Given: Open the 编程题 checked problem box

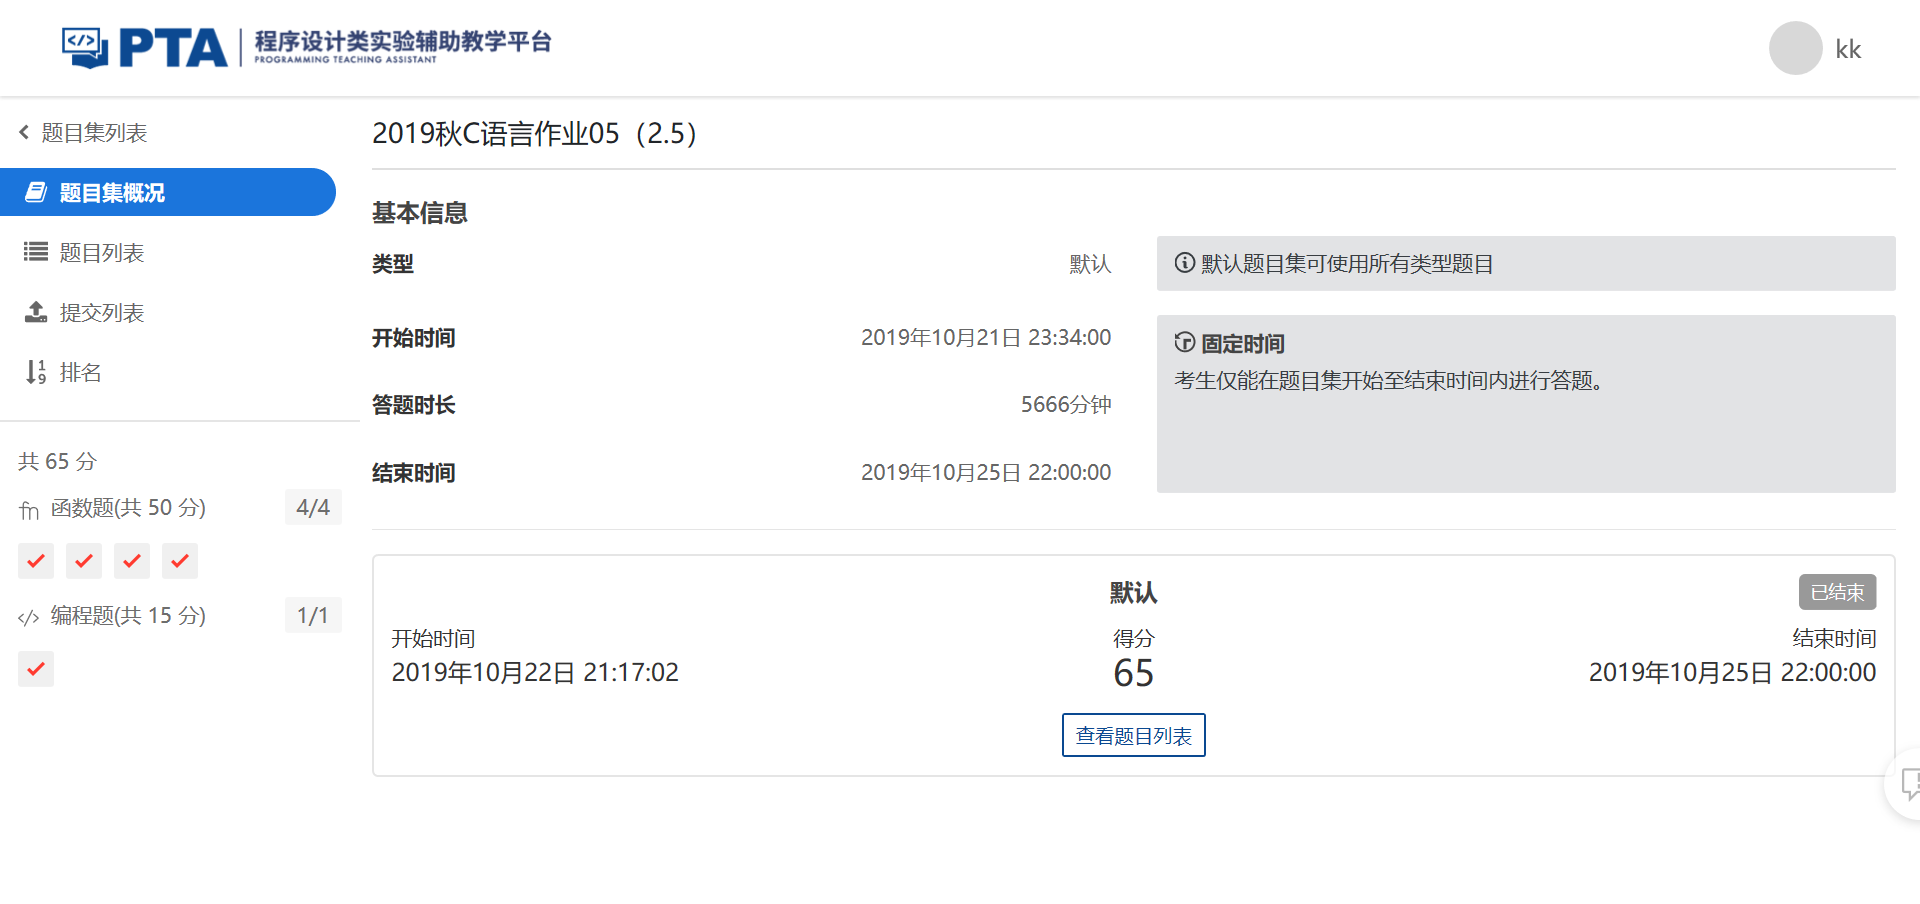Looking at the screenshot, I should [x=36, y=669].
